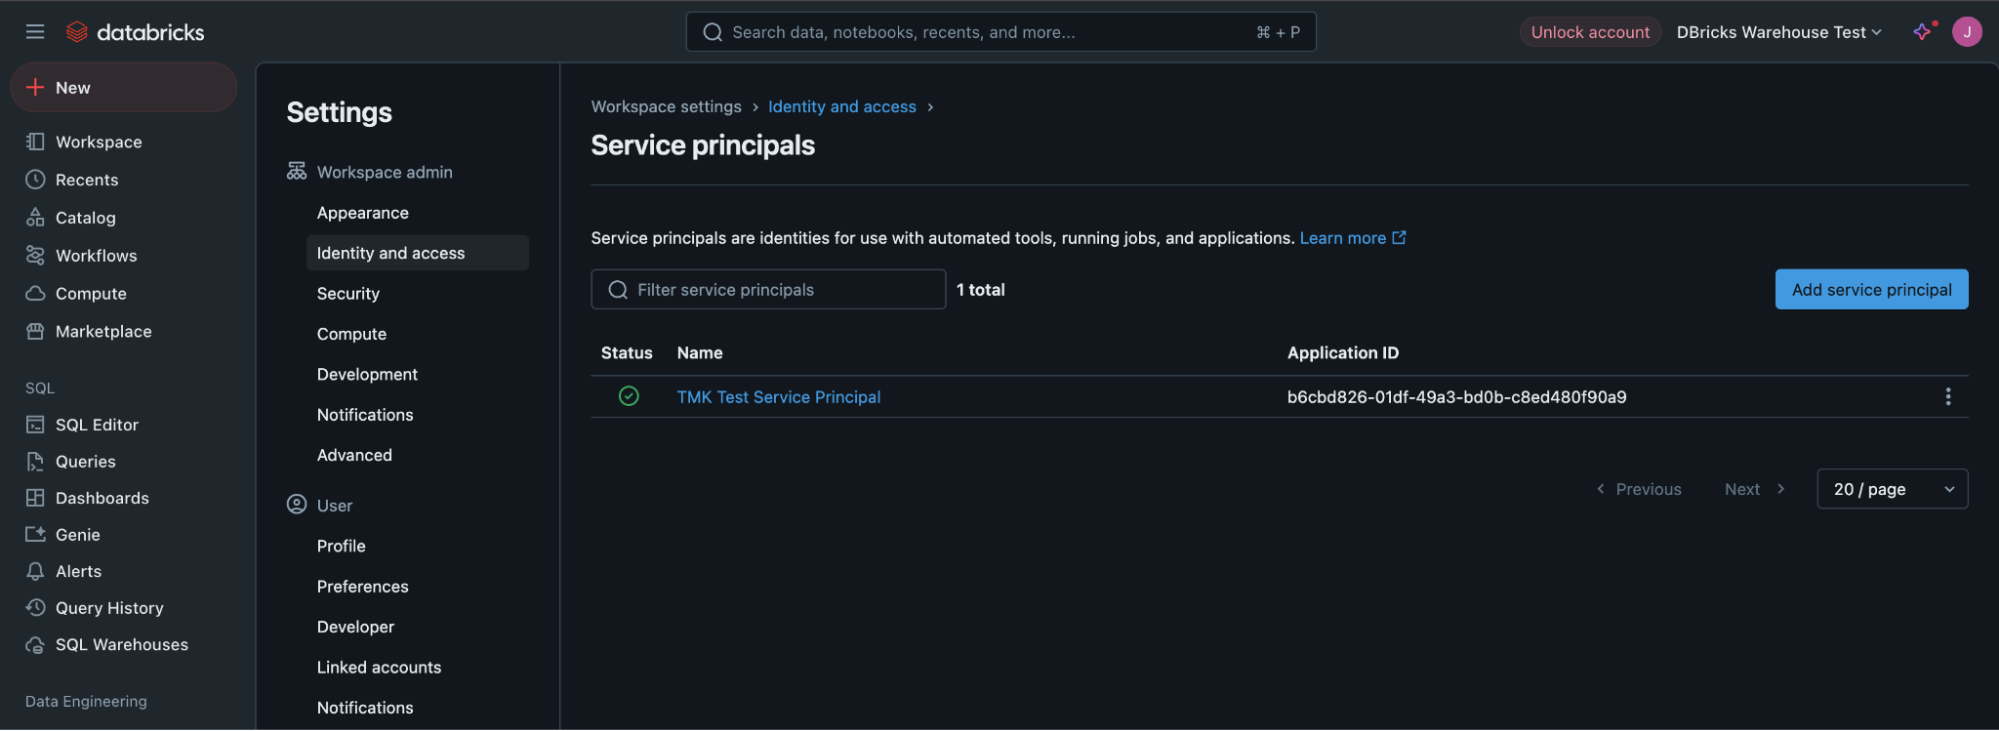
Task: Open Advanced settings
Action: pos(354,455)
